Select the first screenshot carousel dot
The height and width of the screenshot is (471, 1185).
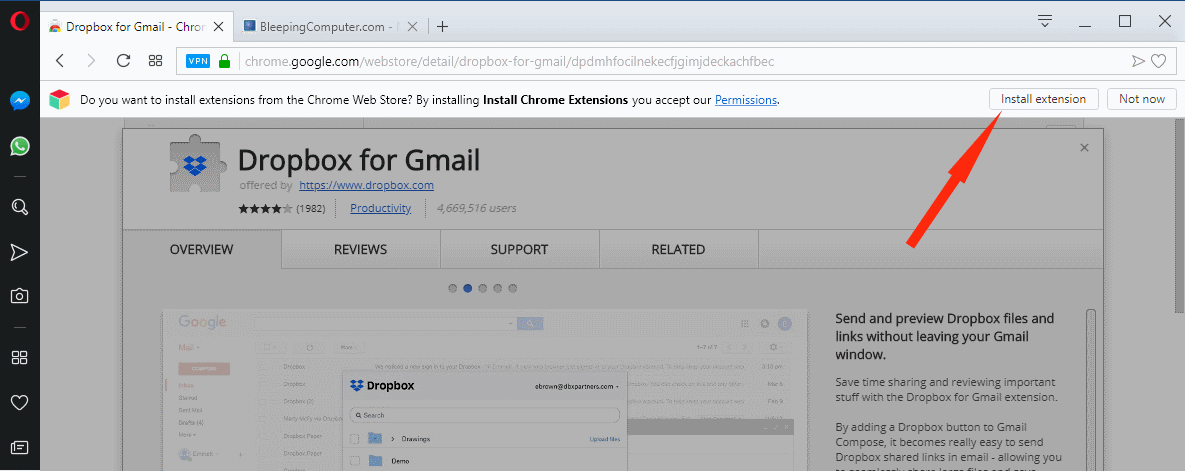click(x=453, y=288)
